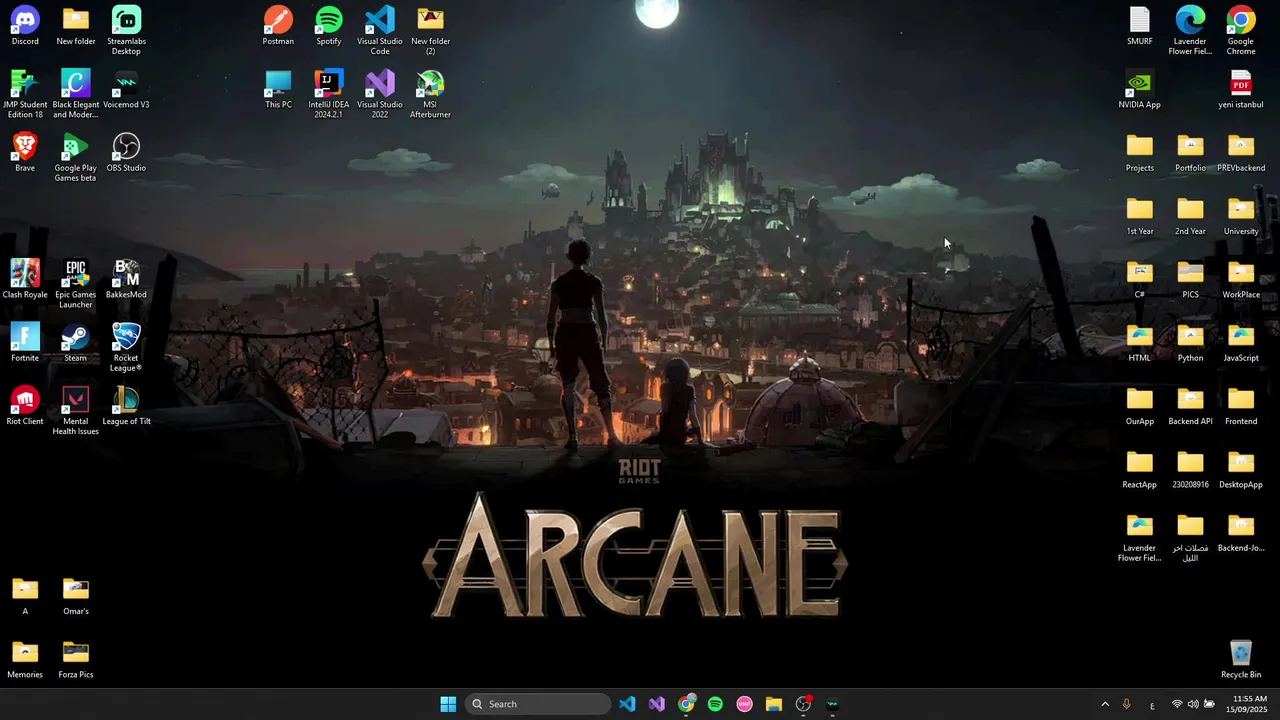1280x720 pixels.
Task: Select the NVIDIA App desktop icon
Action: (x=1140, y=89)
